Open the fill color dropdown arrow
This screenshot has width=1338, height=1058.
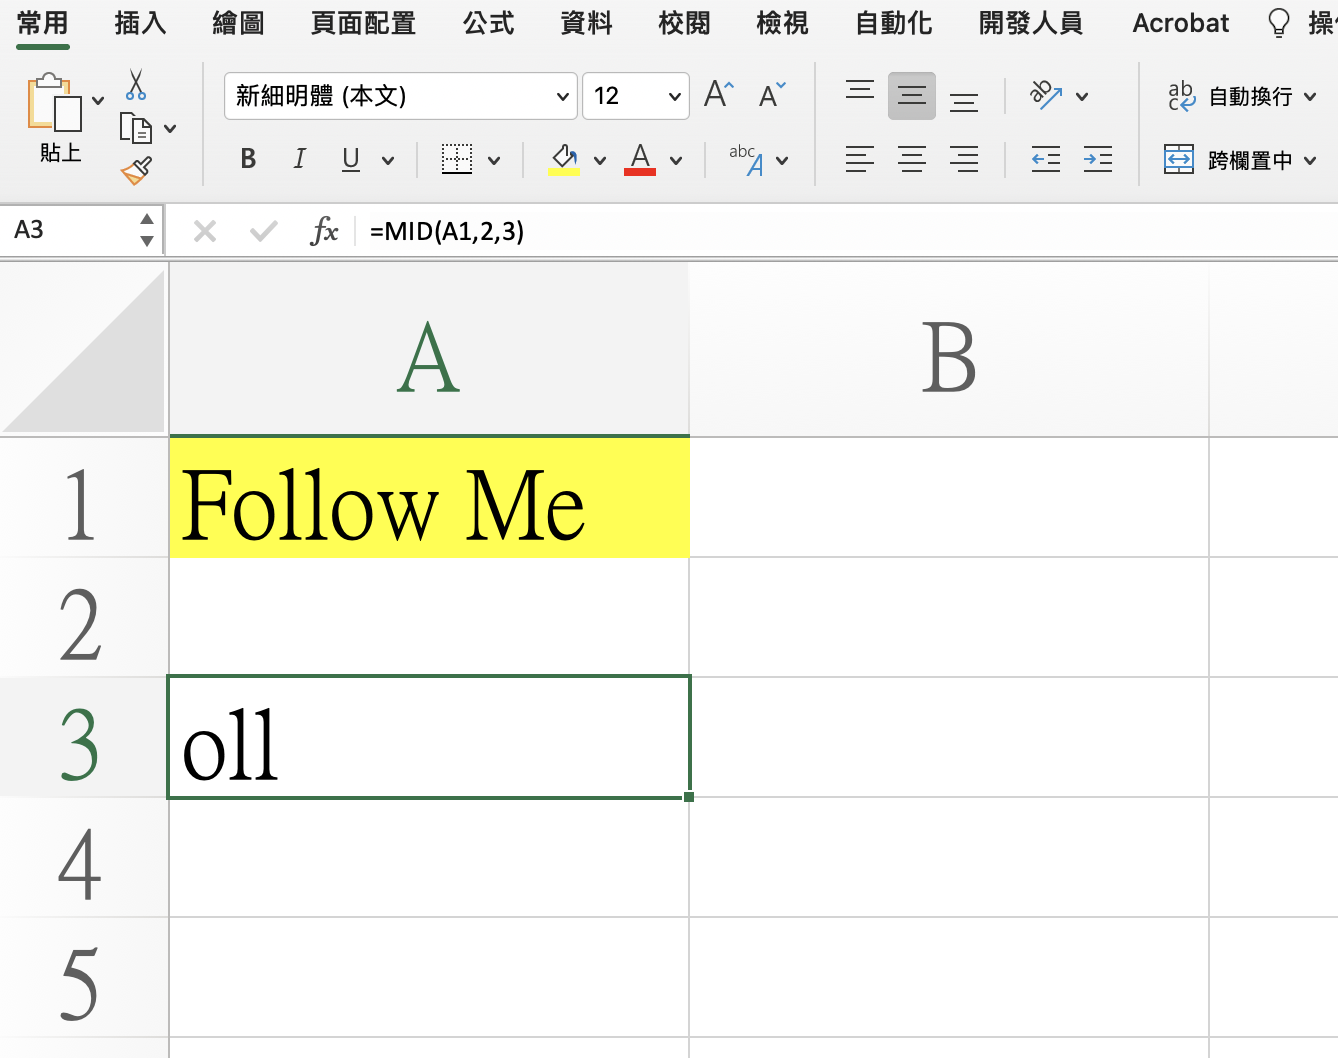click(600, 160)
